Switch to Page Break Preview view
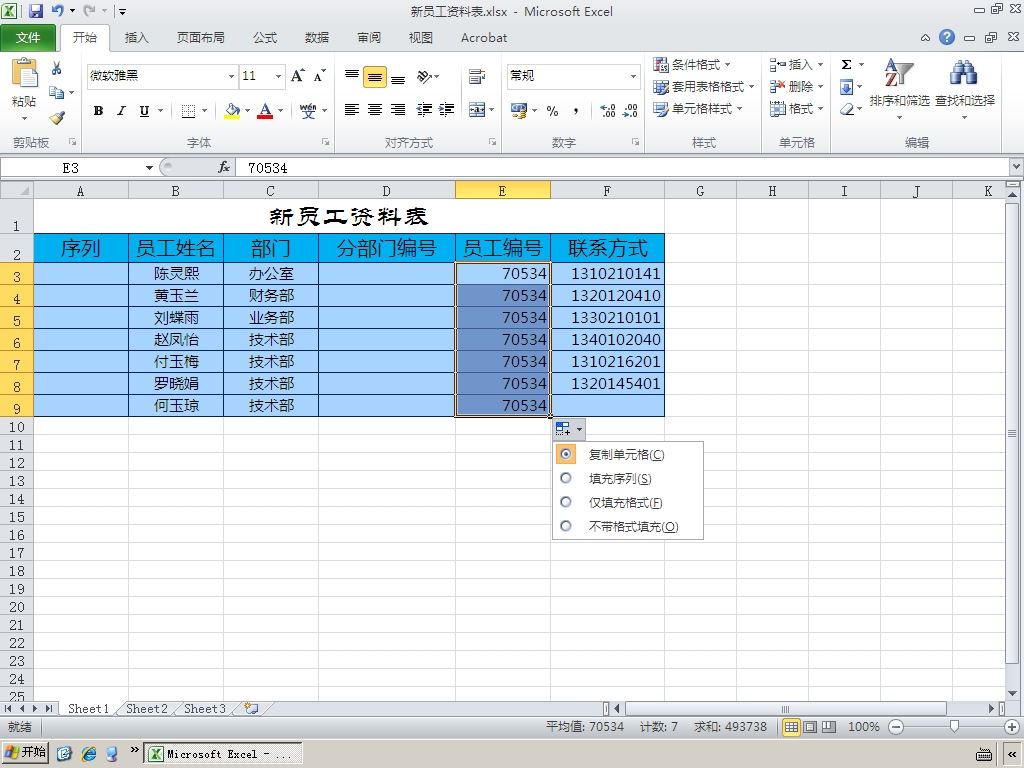The image size is (1024, 768). 829,727
